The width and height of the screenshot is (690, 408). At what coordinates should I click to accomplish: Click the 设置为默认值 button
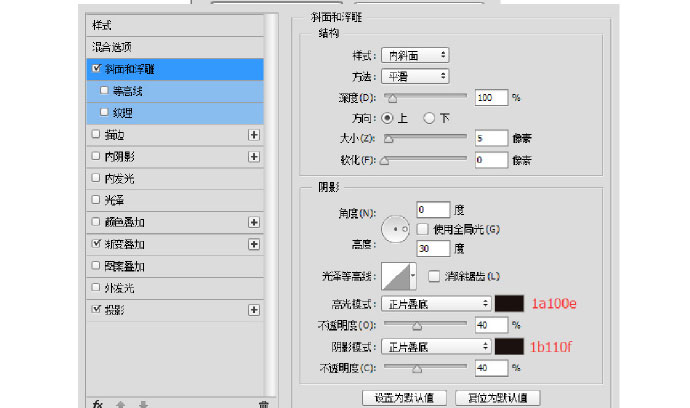(x=404, y=398)
